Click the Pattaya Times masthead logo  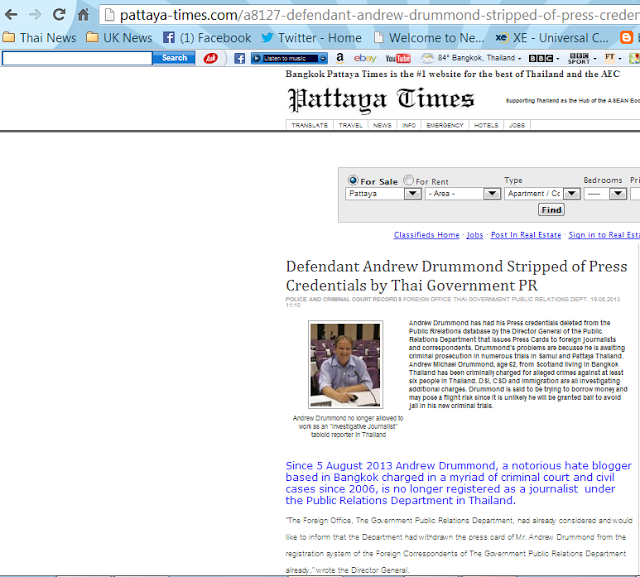[x=381, y=99]
